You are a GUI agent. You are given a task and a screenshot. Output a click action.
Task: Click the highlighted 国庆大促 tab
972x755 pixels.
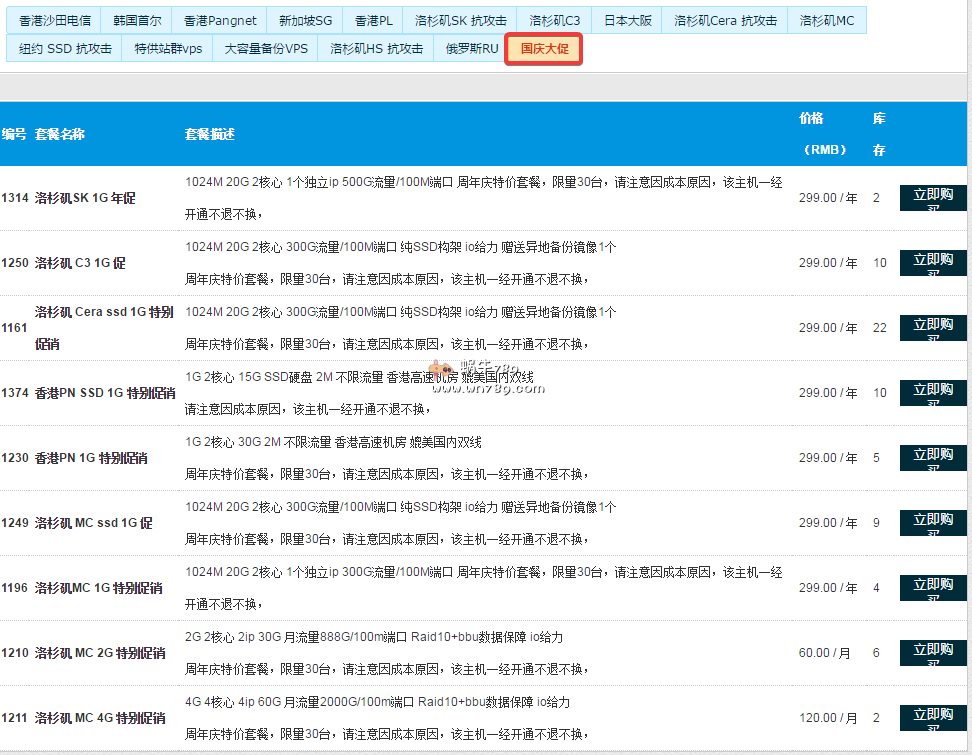coord(543,48)
